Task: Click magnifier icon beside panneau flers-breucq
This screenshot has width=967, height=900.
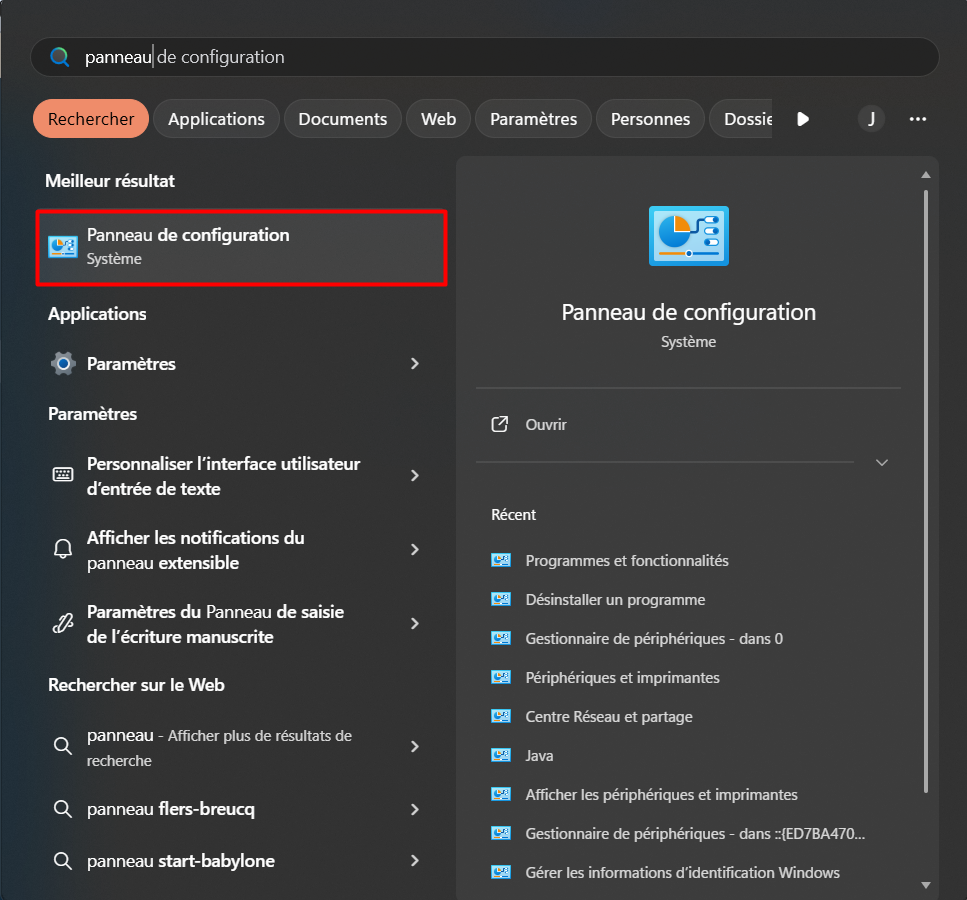Action: pyautogui.click(x=62, y=809)
